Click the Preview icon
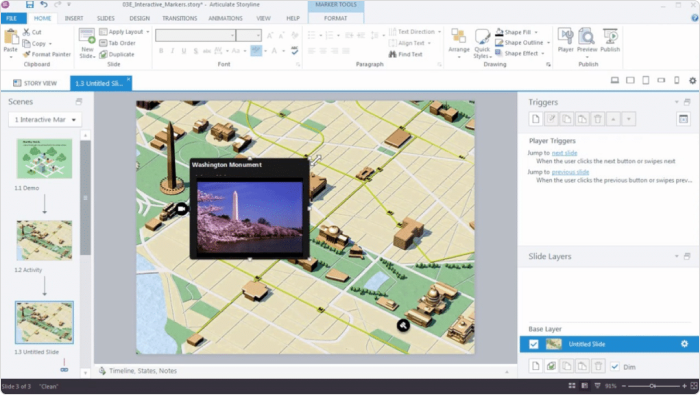Viewport: 700px width, 395px height. 587,37
